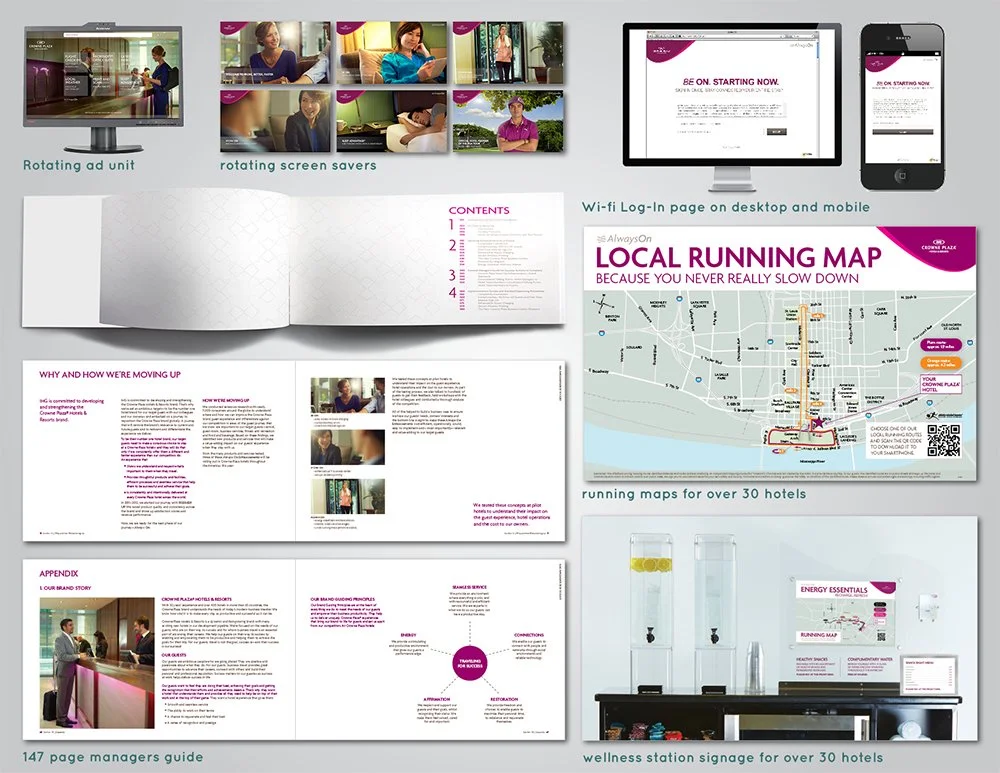Click 'BECAUSE YOU NEVER REALLY SLOW DOWN' subtitle
The height and width of the screenshot is (773, 1000).
click(727, 279)
